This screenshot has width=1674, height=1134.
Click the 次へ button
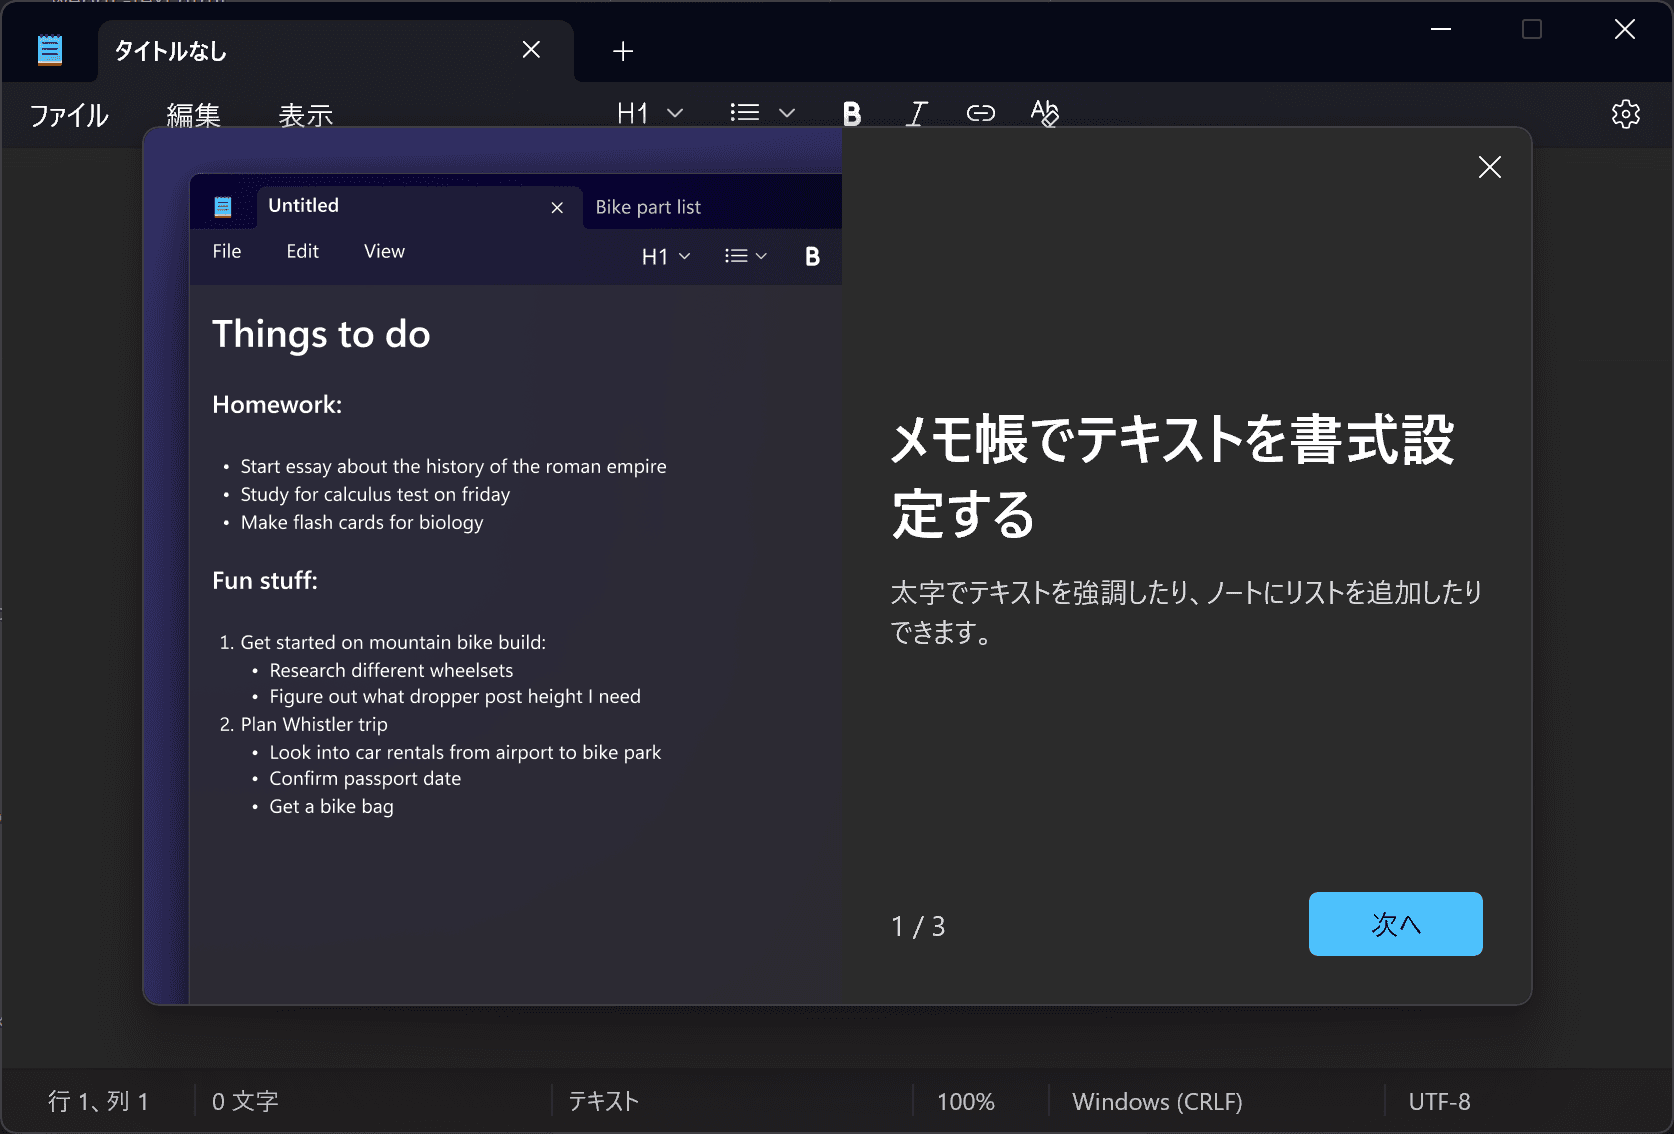[1396, 924]
